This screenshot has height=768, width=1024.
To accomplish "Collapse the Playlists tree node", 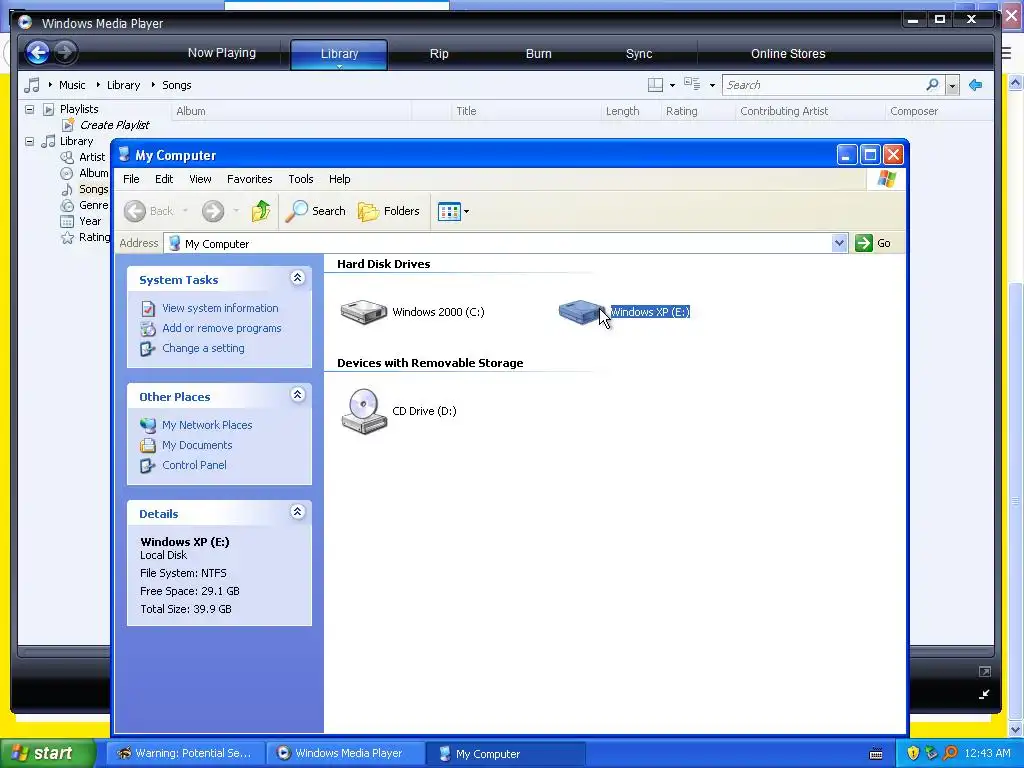I will point(29,109).
